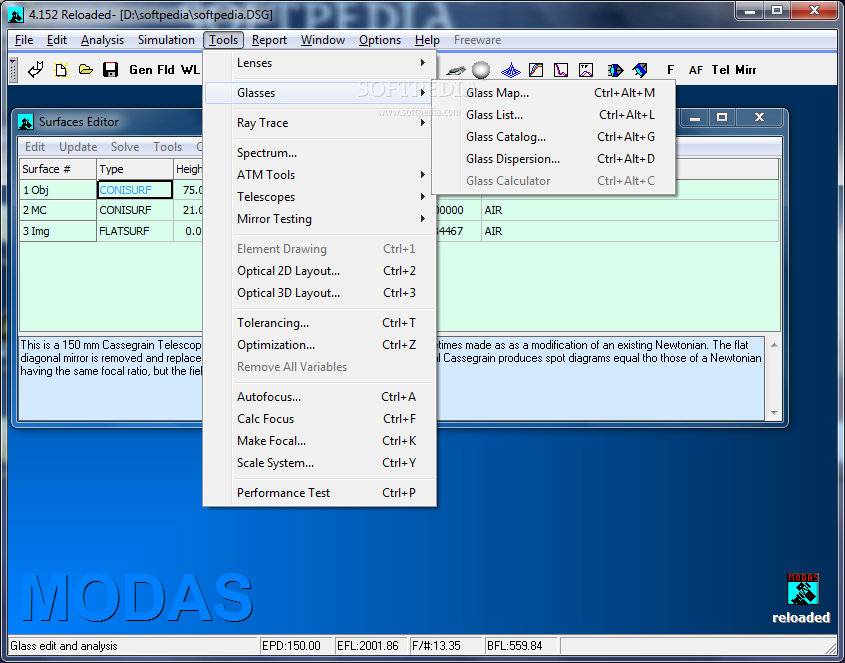Open the Options menu
The width and height of the screenshot is (845, 663).
click(x=380, y=40)
